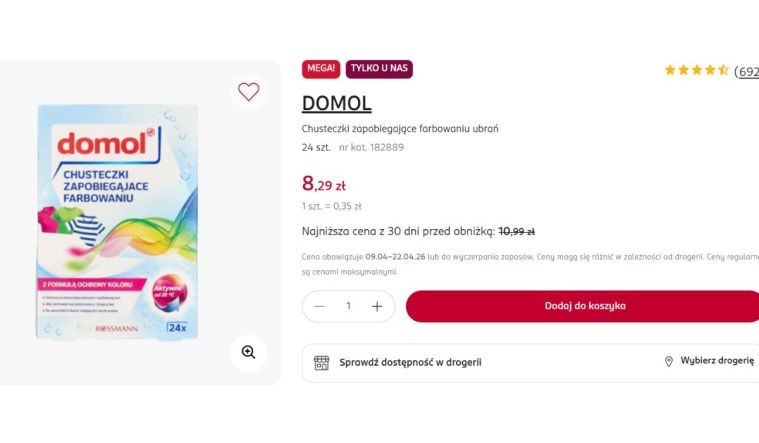
Task: Click the red MEGA! badge
Action: 320,69
